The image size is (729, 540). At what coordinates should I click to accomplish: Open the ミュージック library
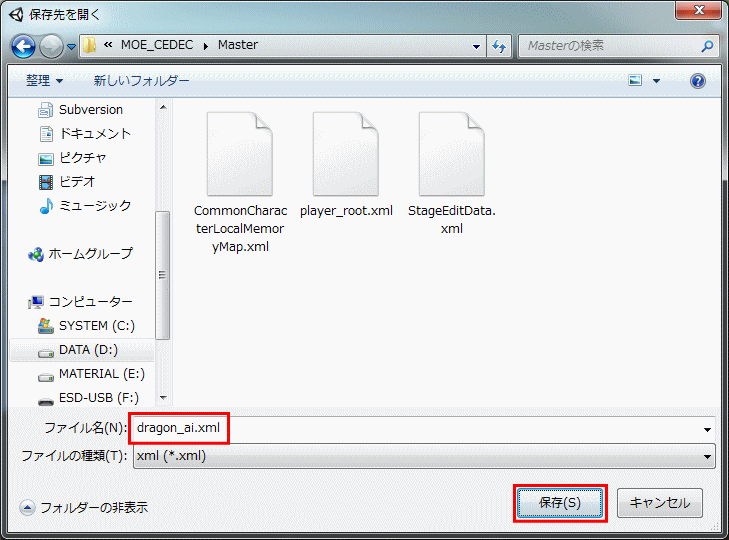(x=85, y=206)
